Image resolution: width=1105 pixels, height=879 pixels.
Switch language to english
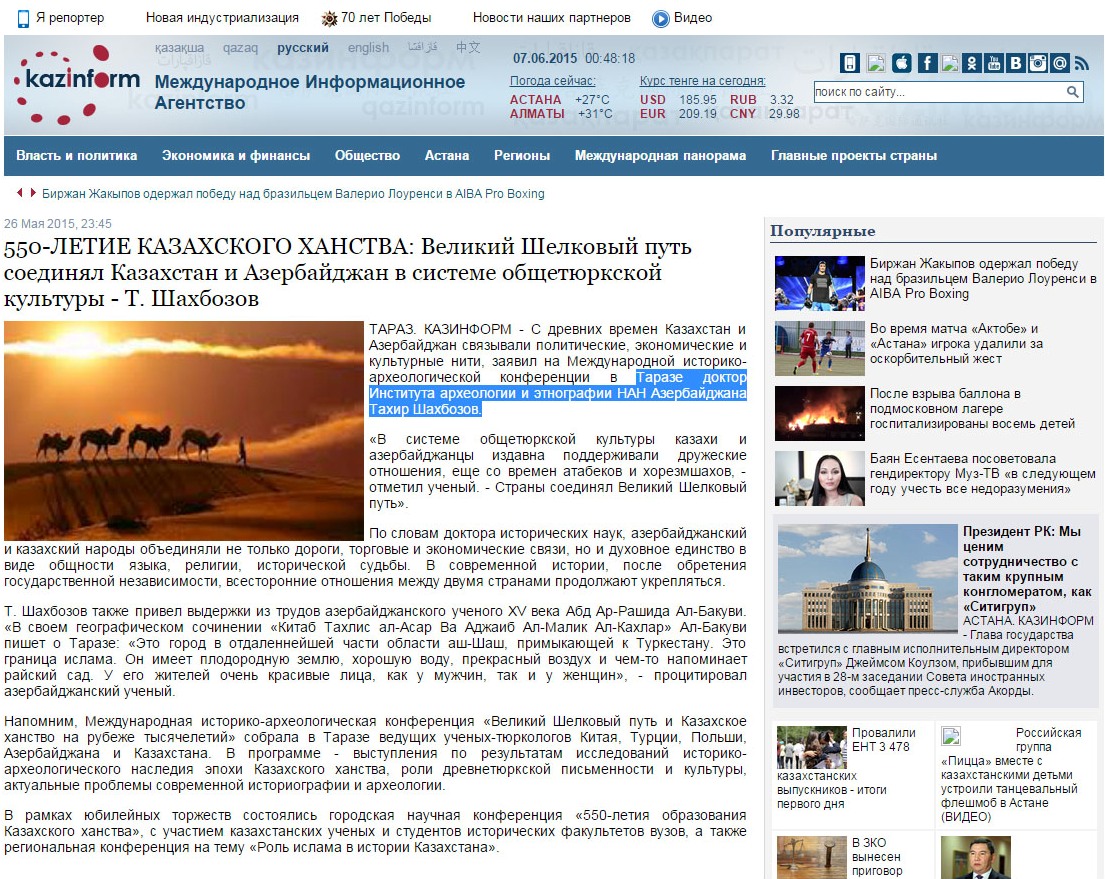click(368, 48)
